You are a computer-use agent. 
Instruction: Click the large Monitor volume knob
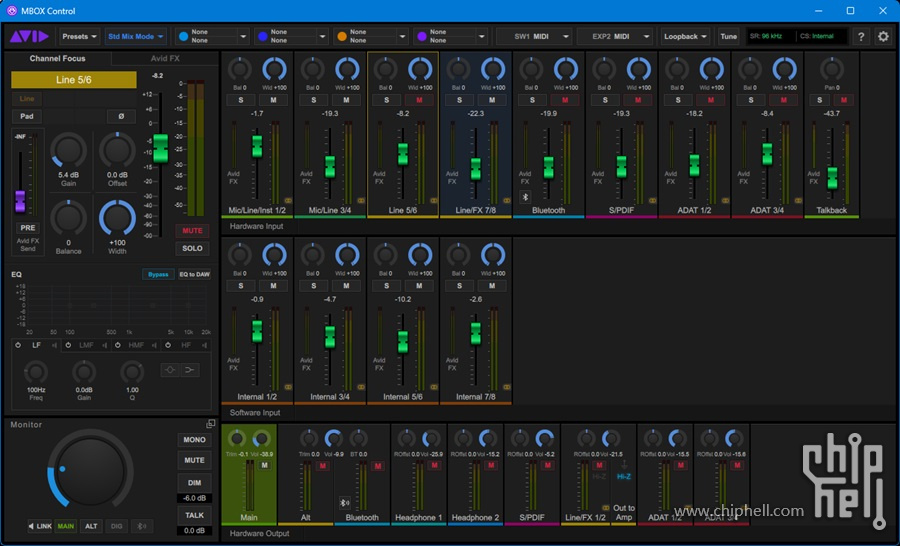click(x=91, y=470)
